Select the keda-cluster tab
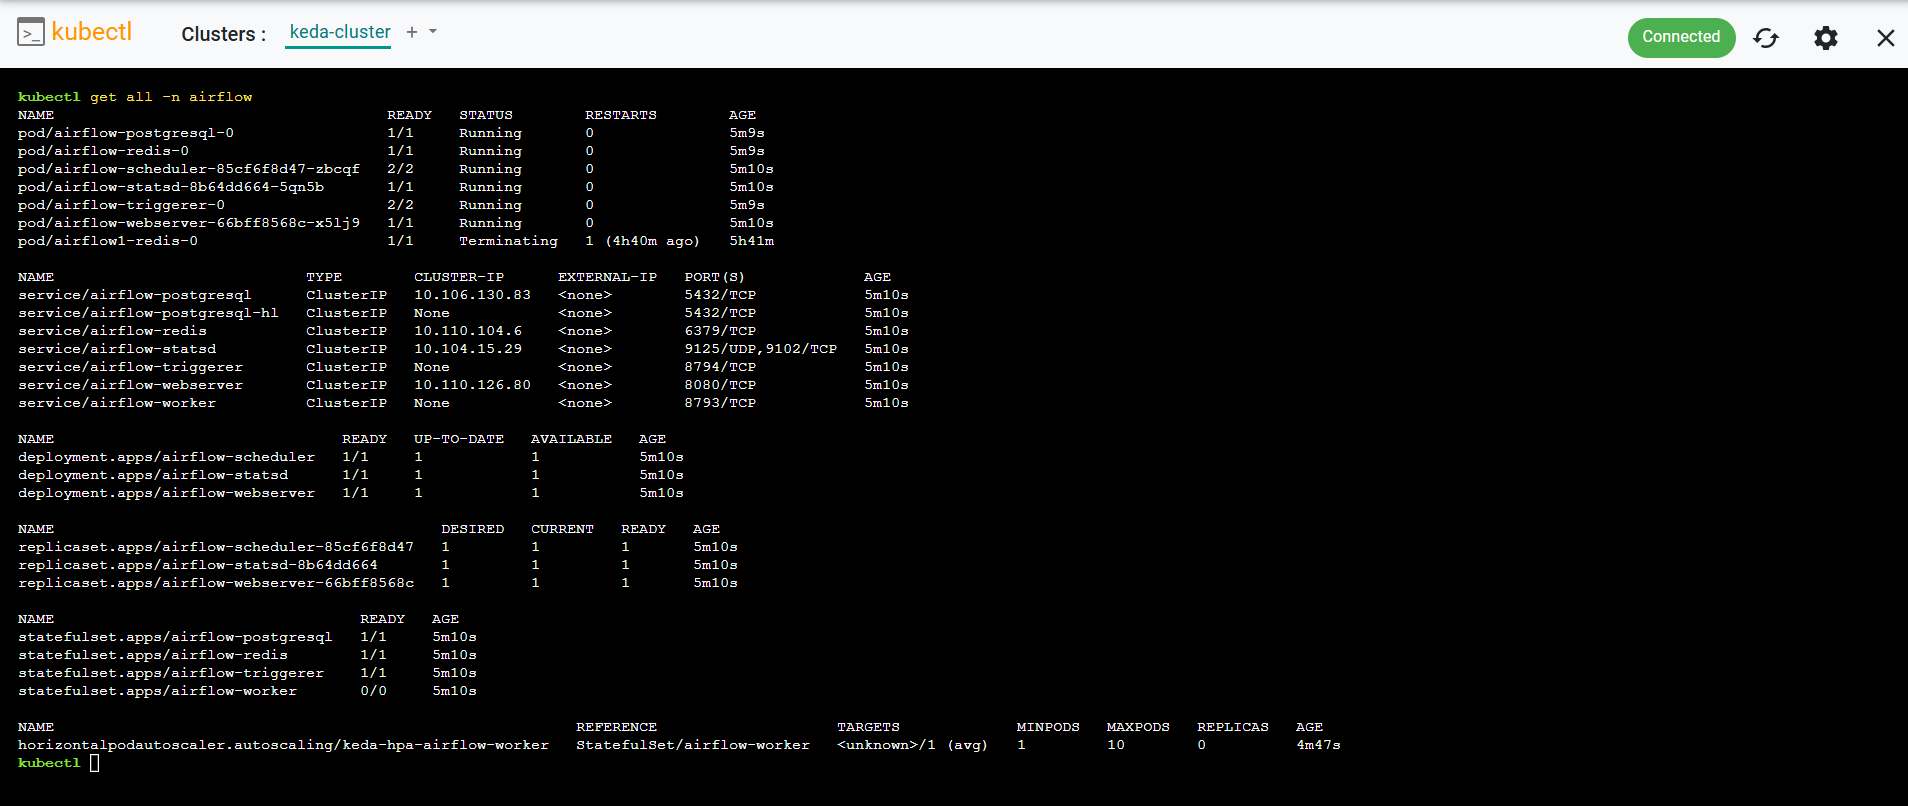Screen dimensions: 1908x806 tap(340, 32)
